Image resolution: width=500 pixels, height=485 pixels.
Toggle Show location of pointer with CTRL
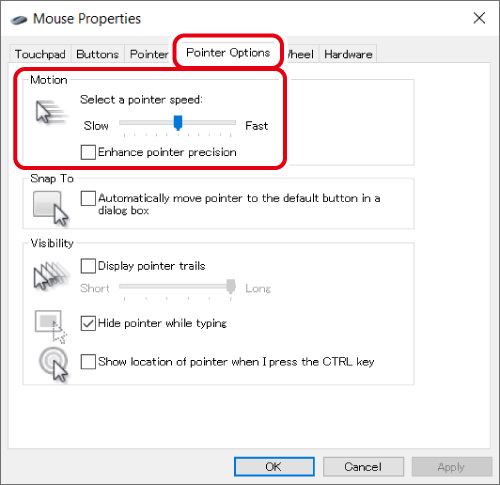coord(88,362)
